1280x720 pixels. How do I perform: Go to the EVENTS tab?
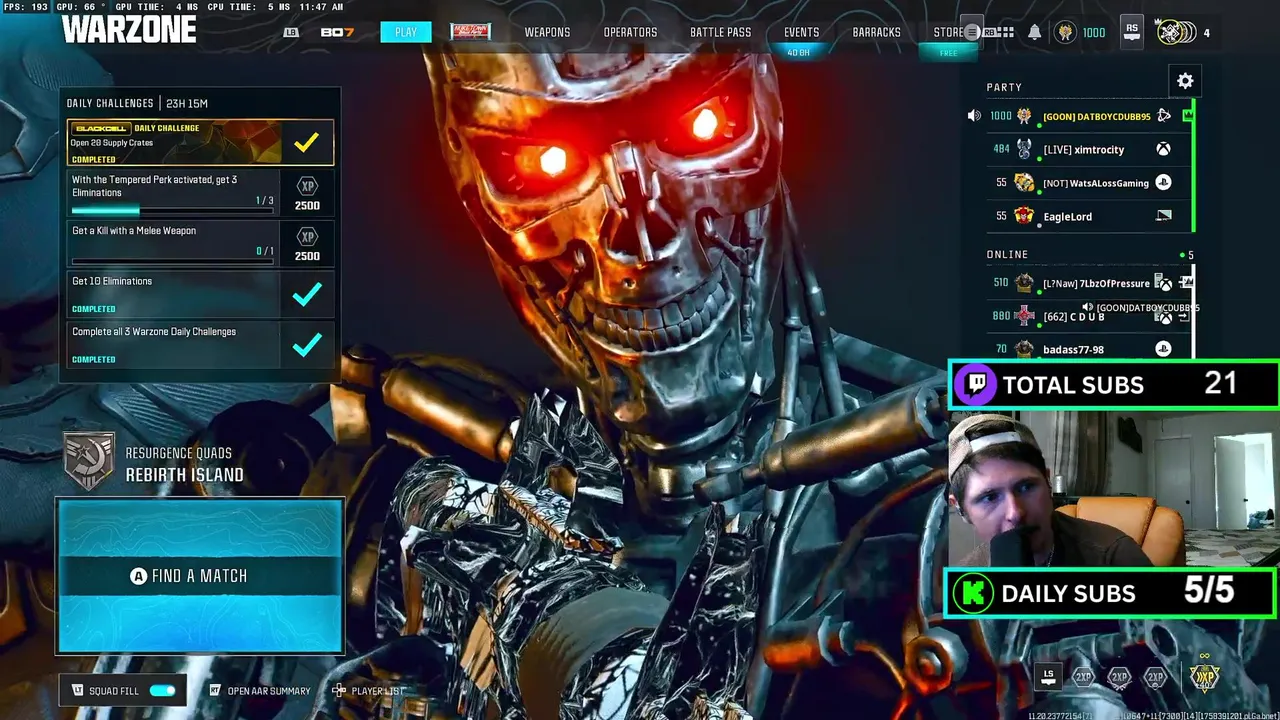click(801, 32)
